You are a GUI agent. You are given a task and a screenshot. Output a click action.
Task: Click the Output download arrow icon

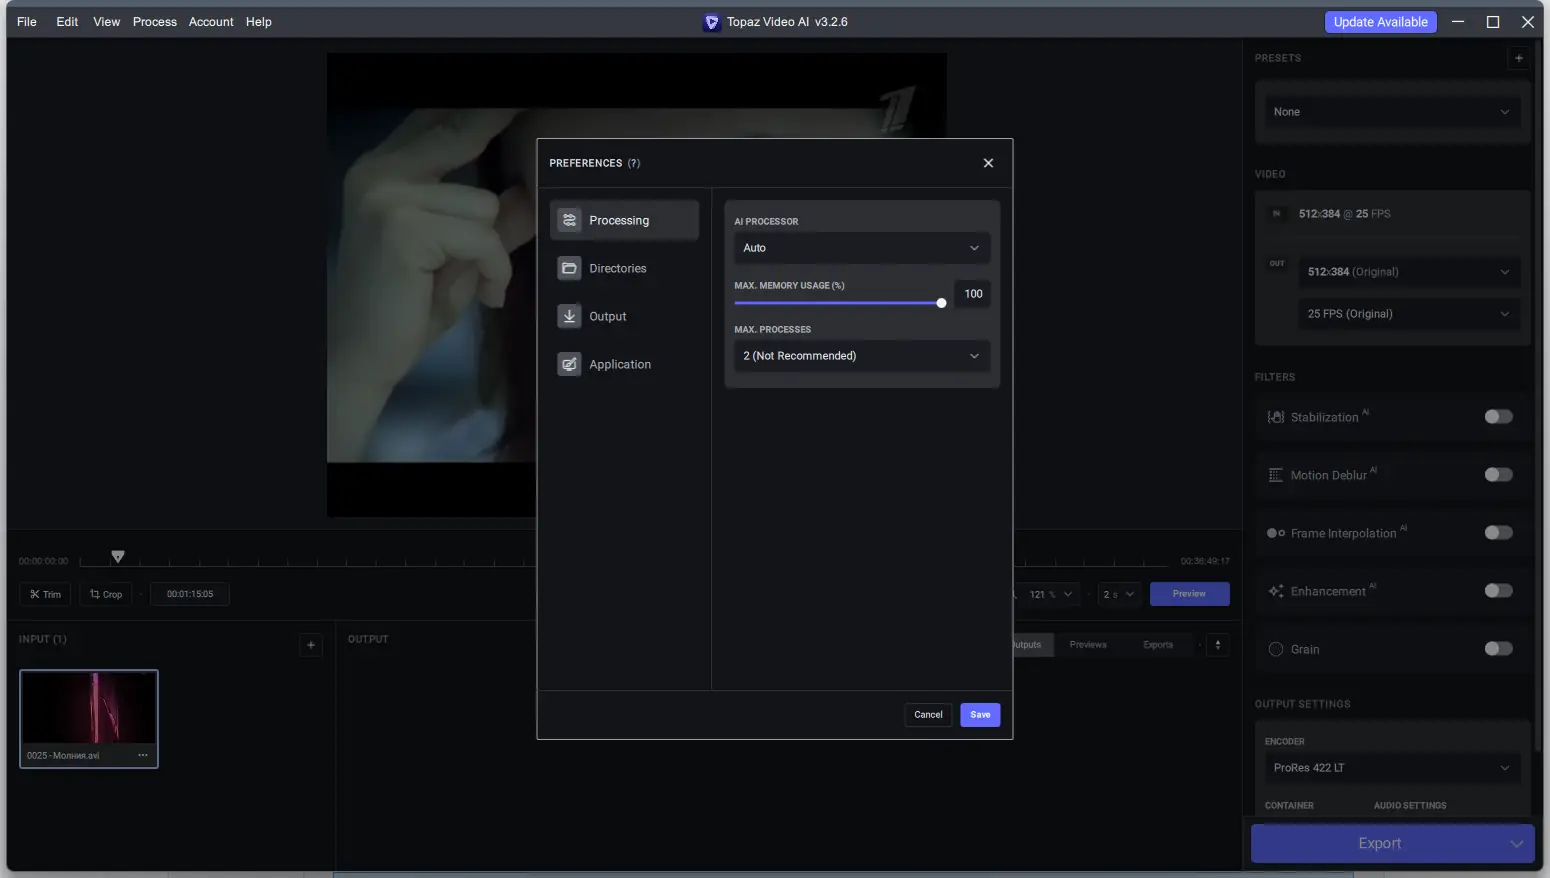pos(569,316)
